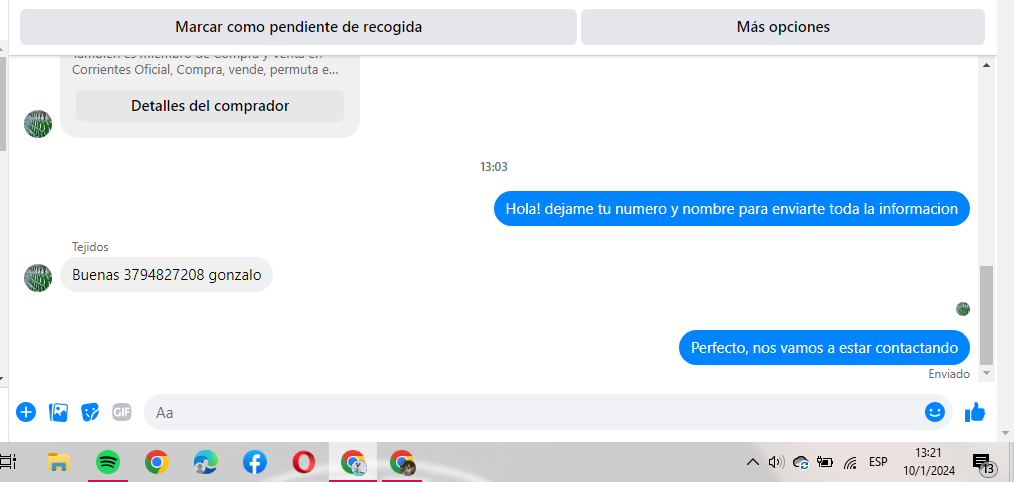Image resolution: width=1014 pixels, height=482 pixels.
Task: Open the plus more-actions icon
Action: point(26,412)
